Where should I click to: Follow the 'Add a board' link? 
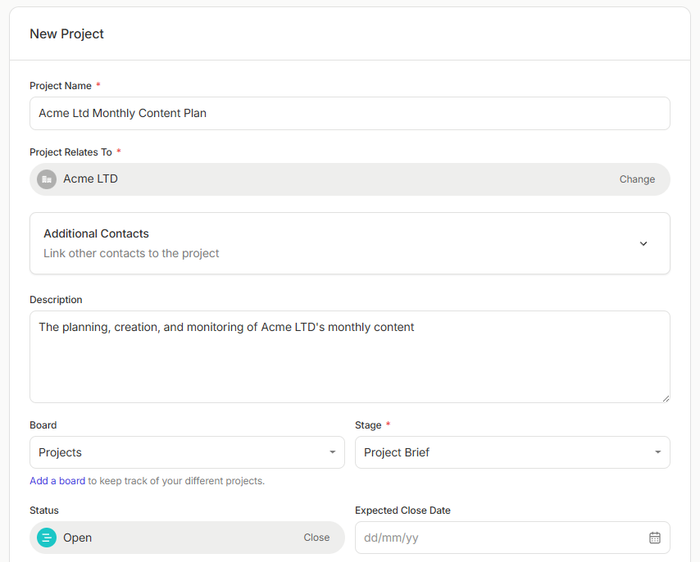click(x=57, y=481)
